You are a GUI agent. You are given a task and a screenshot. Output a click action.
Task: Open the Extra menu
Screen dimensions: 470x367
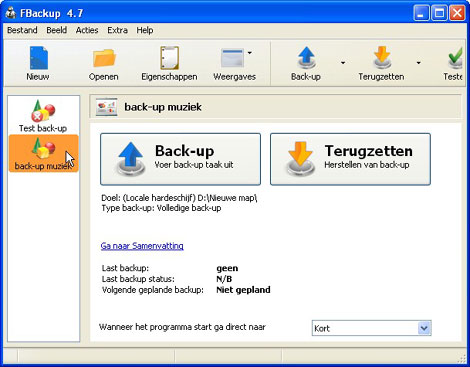(117, 30)
